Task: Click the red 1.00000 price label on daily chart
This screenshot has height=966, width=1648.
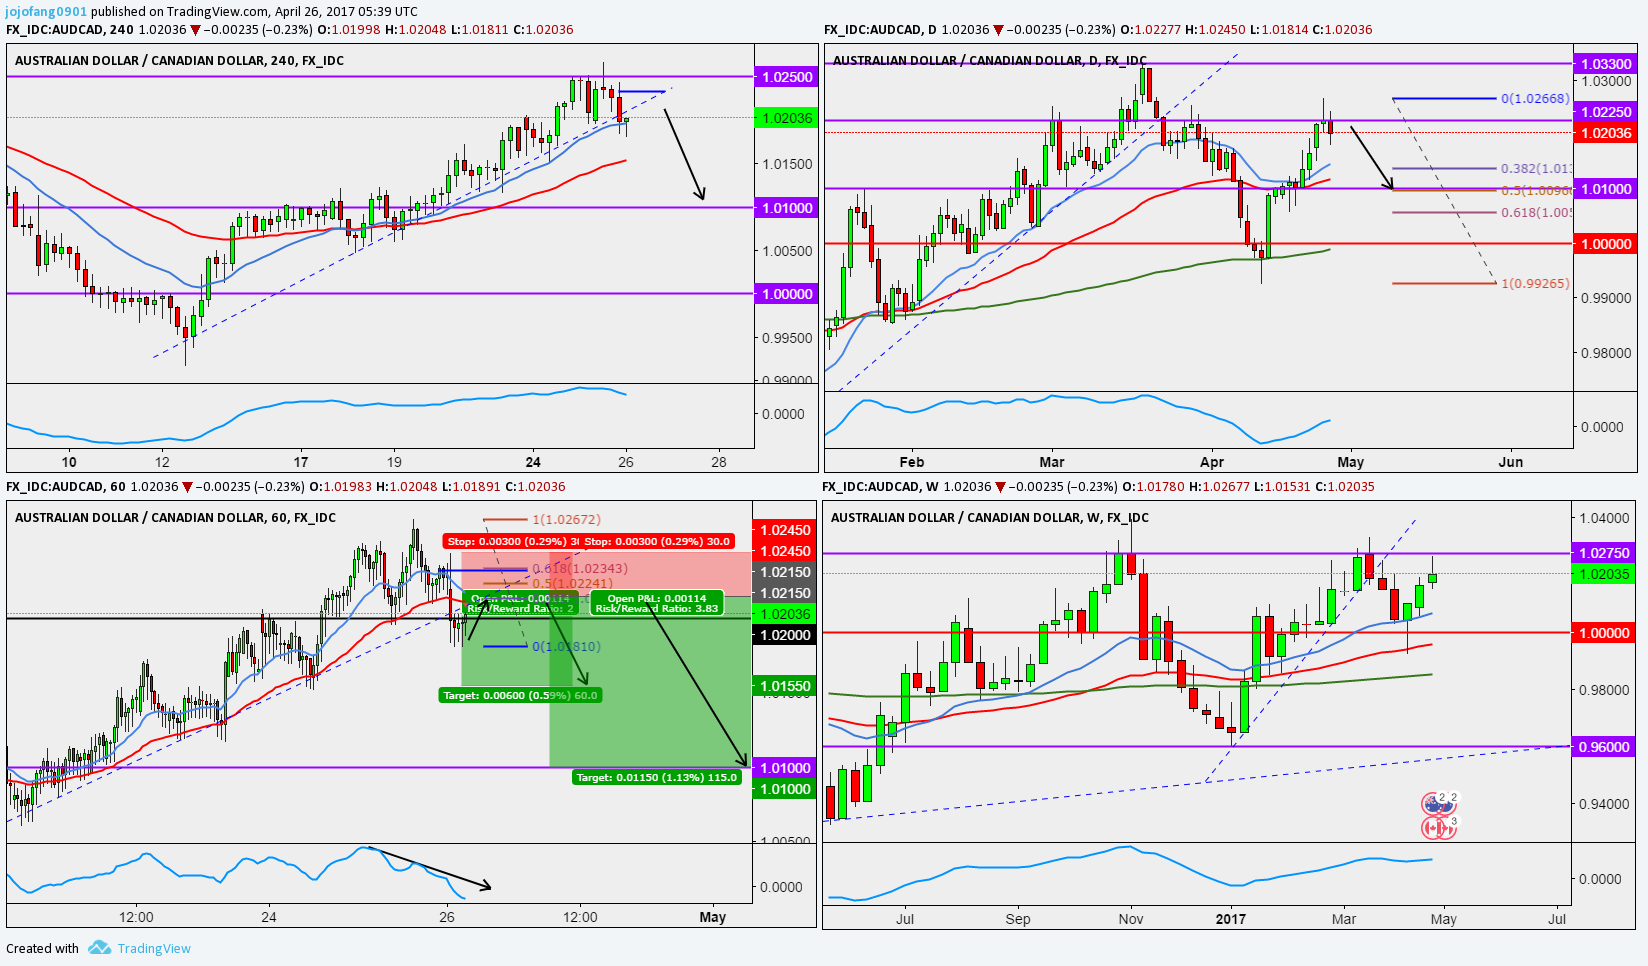Action: [x=1606, y=244]
